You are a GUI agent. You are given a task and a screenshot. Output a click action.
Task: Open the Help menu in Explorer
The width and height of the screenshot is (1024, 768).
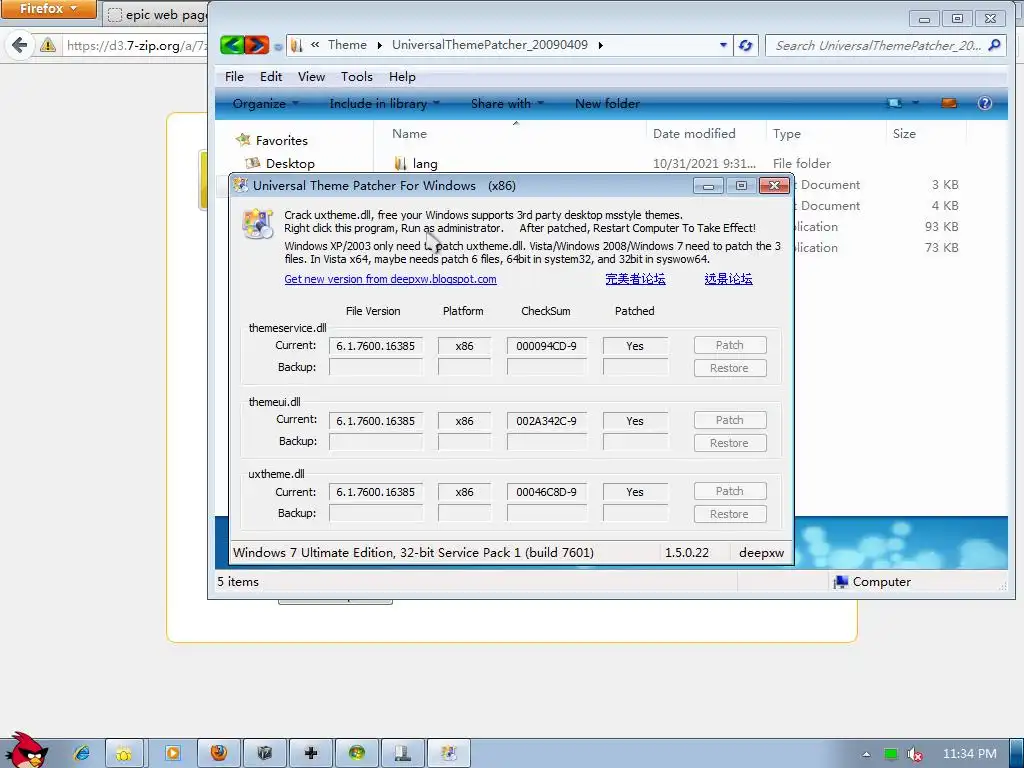click(402, 76)
